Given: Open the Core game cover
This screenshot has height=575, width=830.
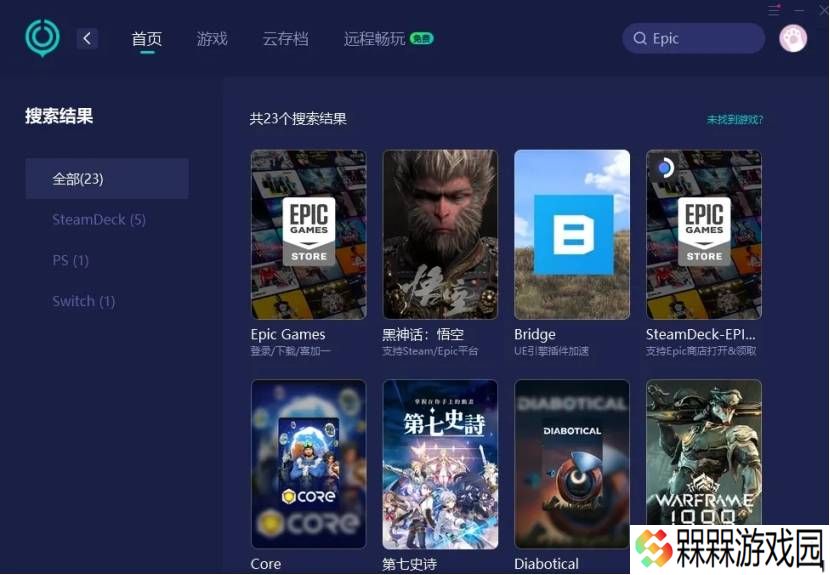Looking at the screenshot, I should [309, 464].
